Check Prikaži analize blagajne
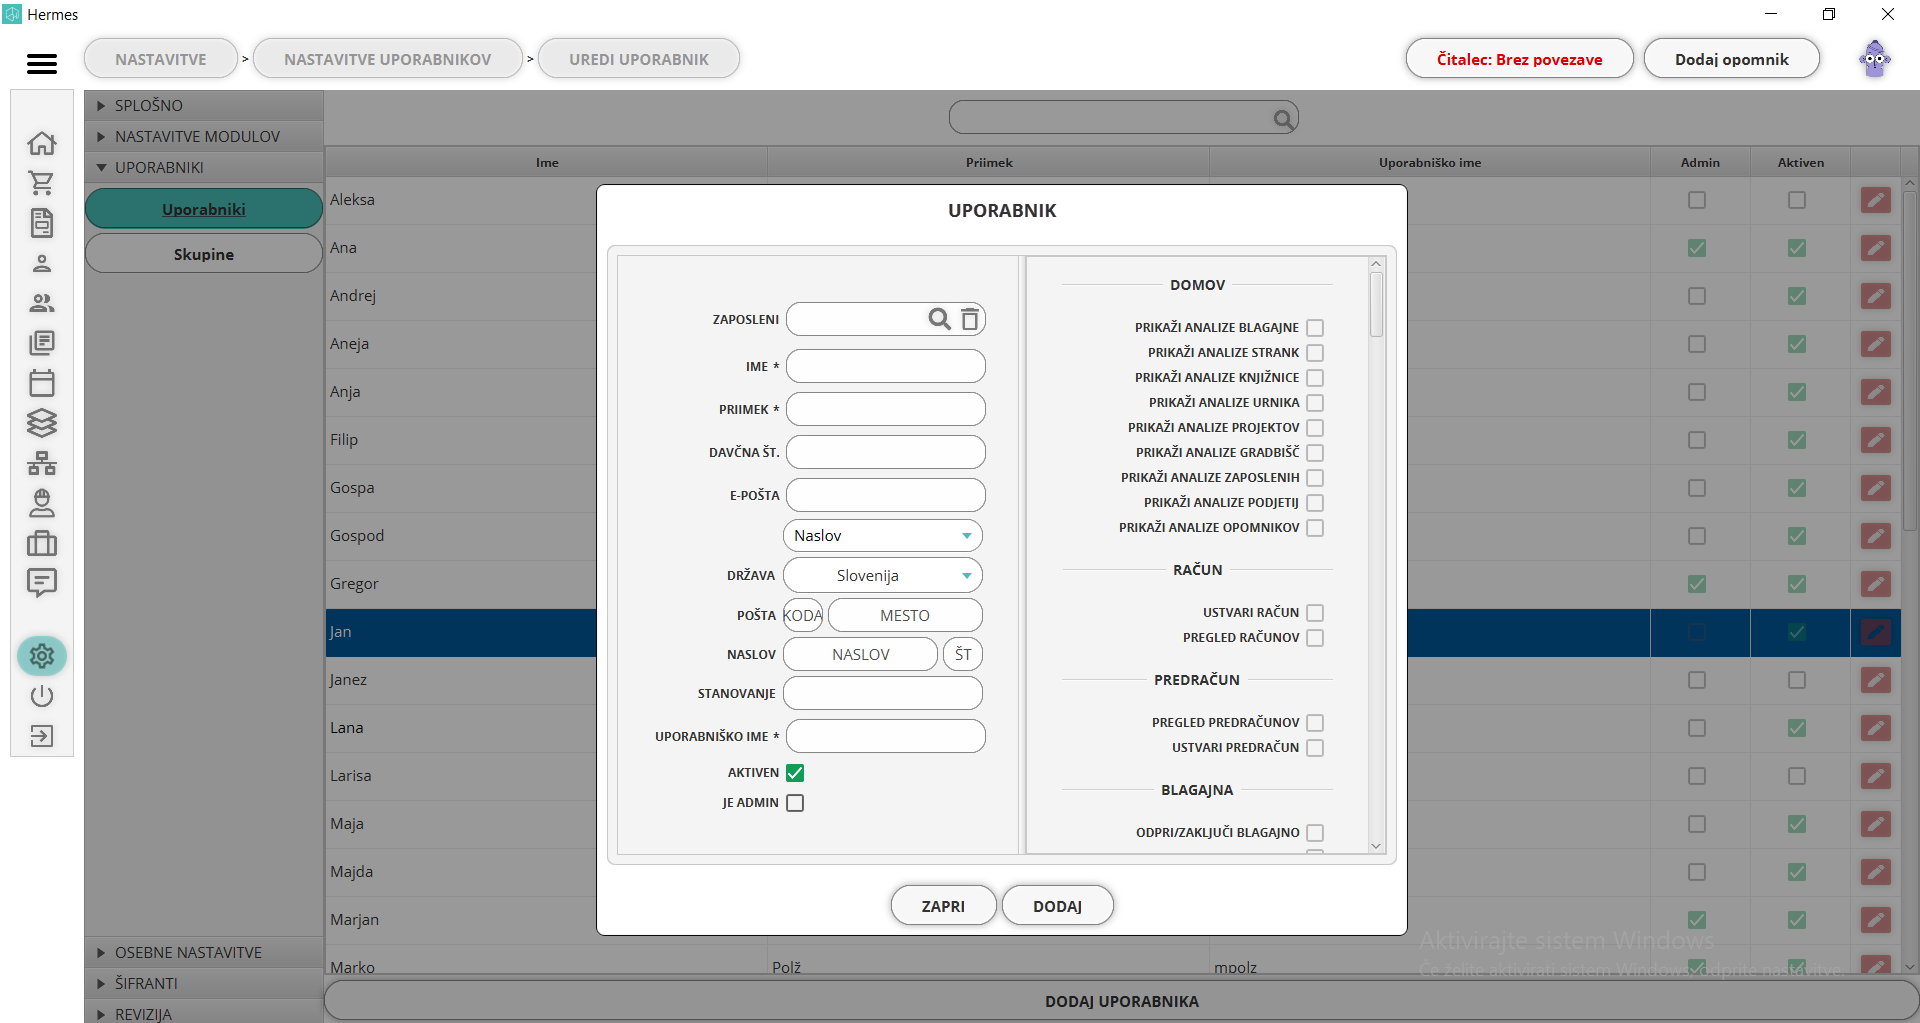Screen dimensions: 1920x1023 coord(1315,328)
